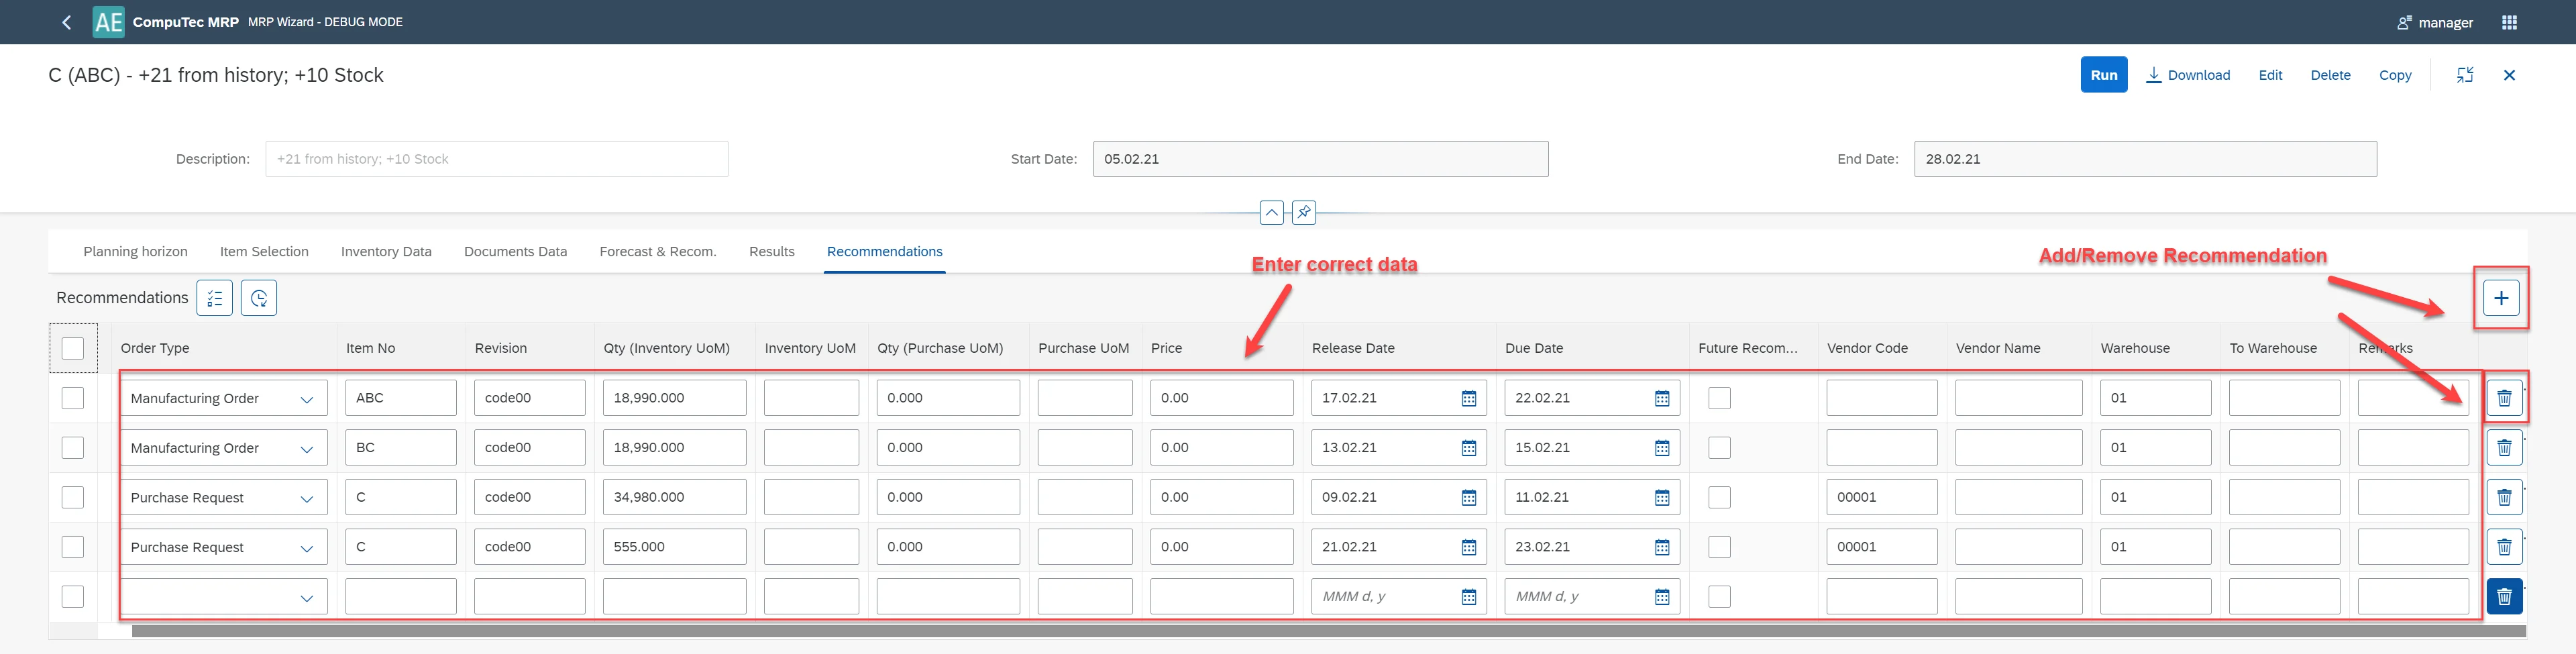Viewport: 2576px width, 654px height.
Task: Toggle the select-all checkbox in header
Action: [73, 348]
